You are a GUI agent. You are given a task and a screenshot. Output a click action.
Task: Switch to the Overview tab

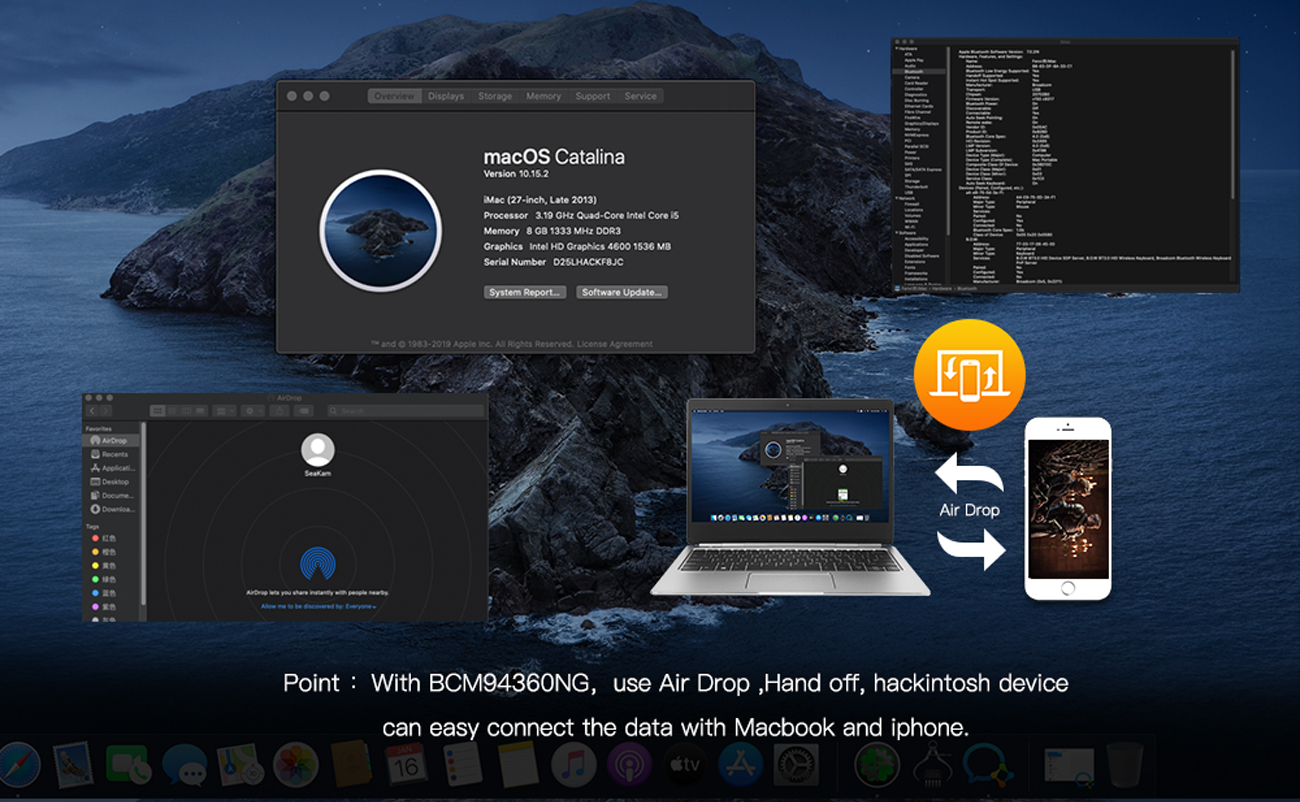point(394,96)
